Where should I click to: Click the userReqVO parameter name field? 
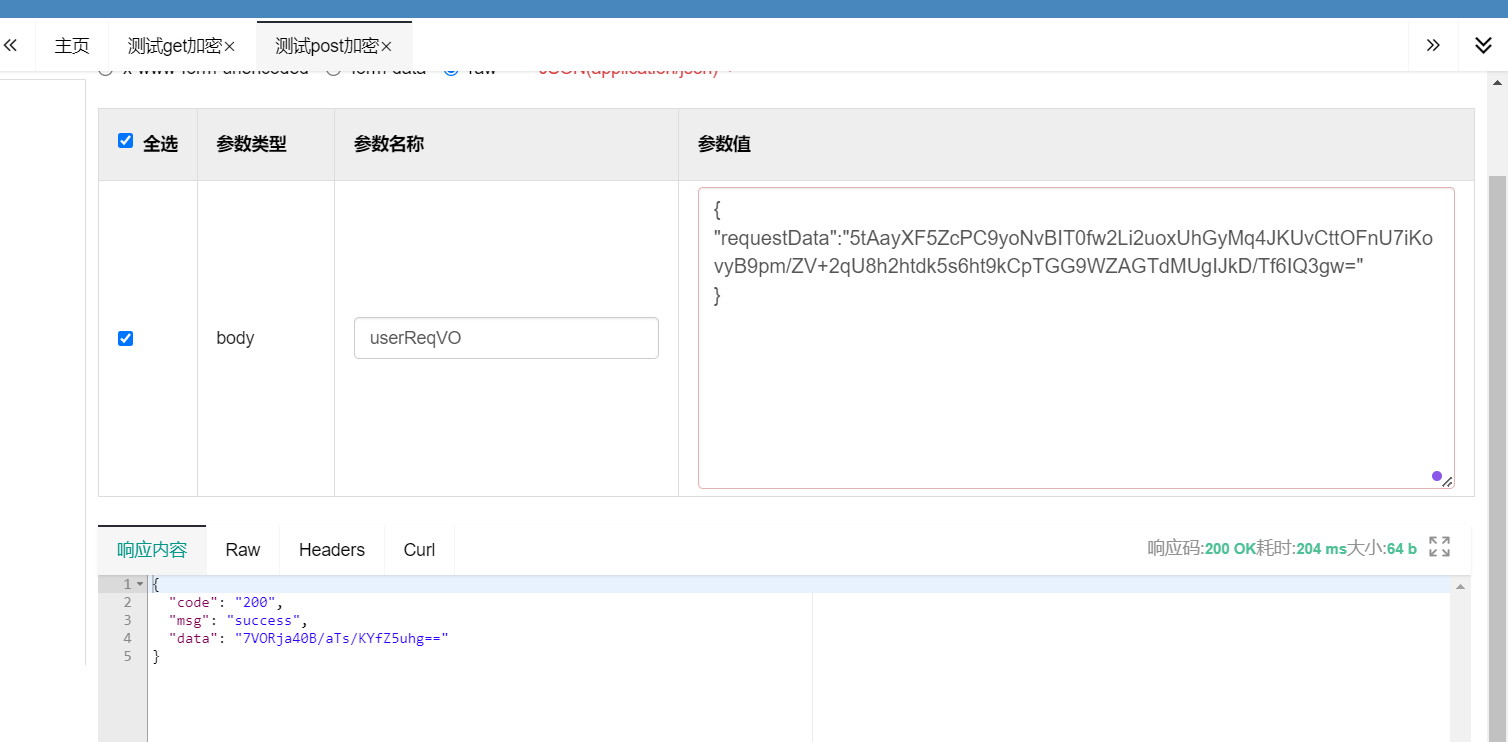coord(506,338)
